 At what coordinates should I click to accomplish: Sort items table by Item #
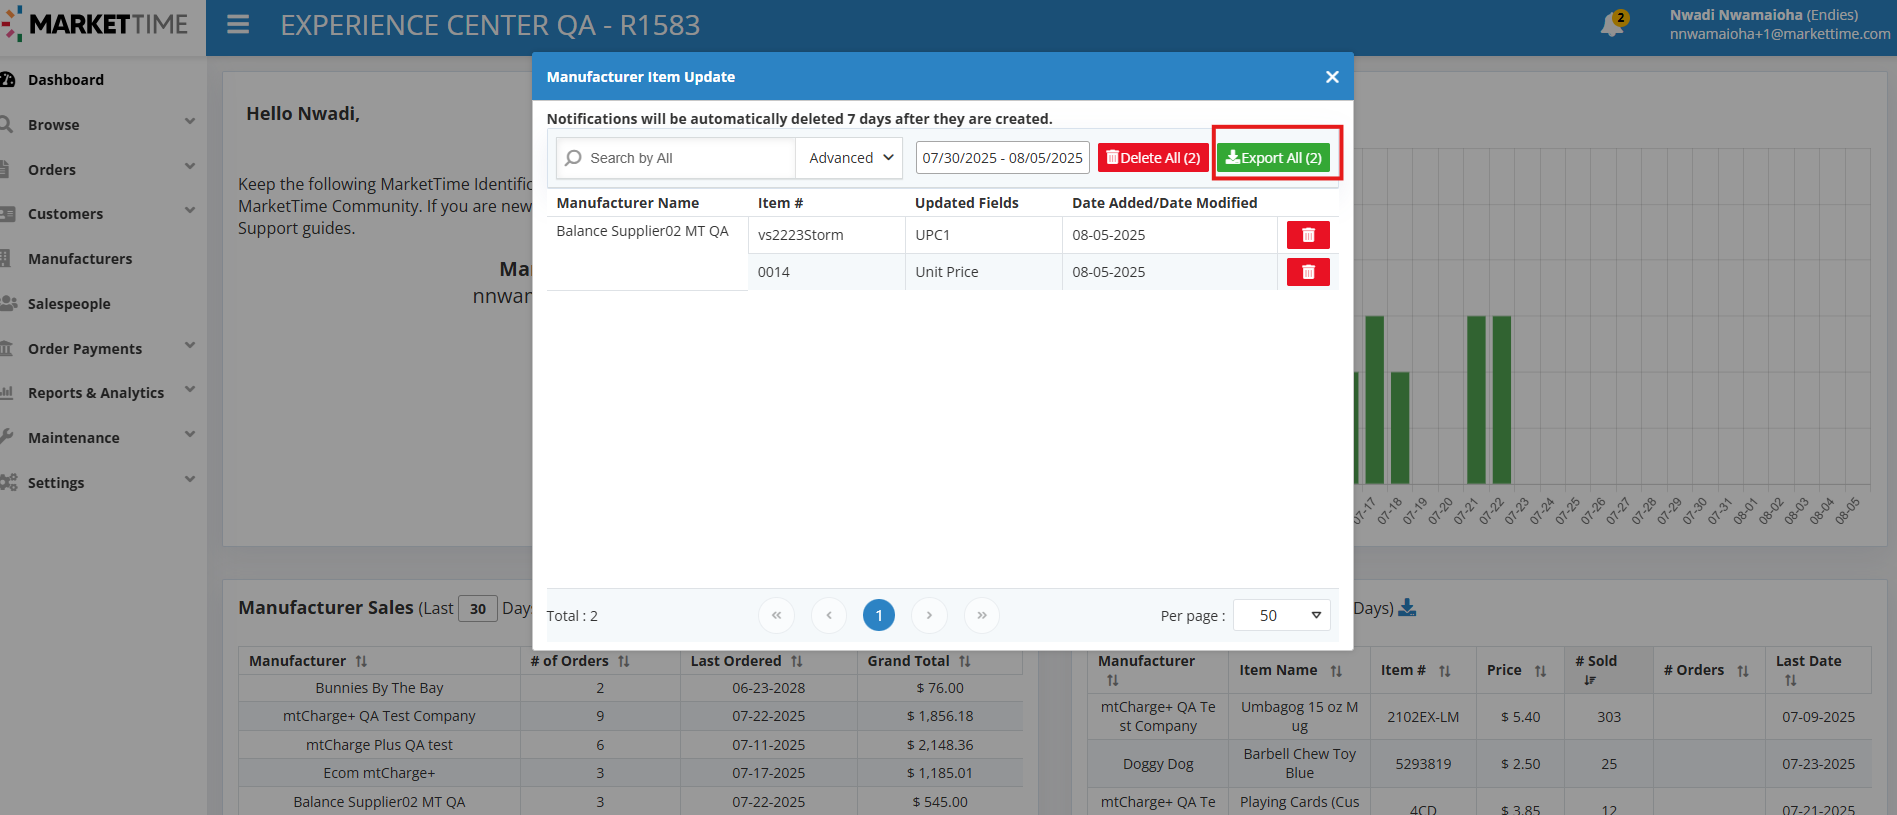click(x=1445, y=671)
